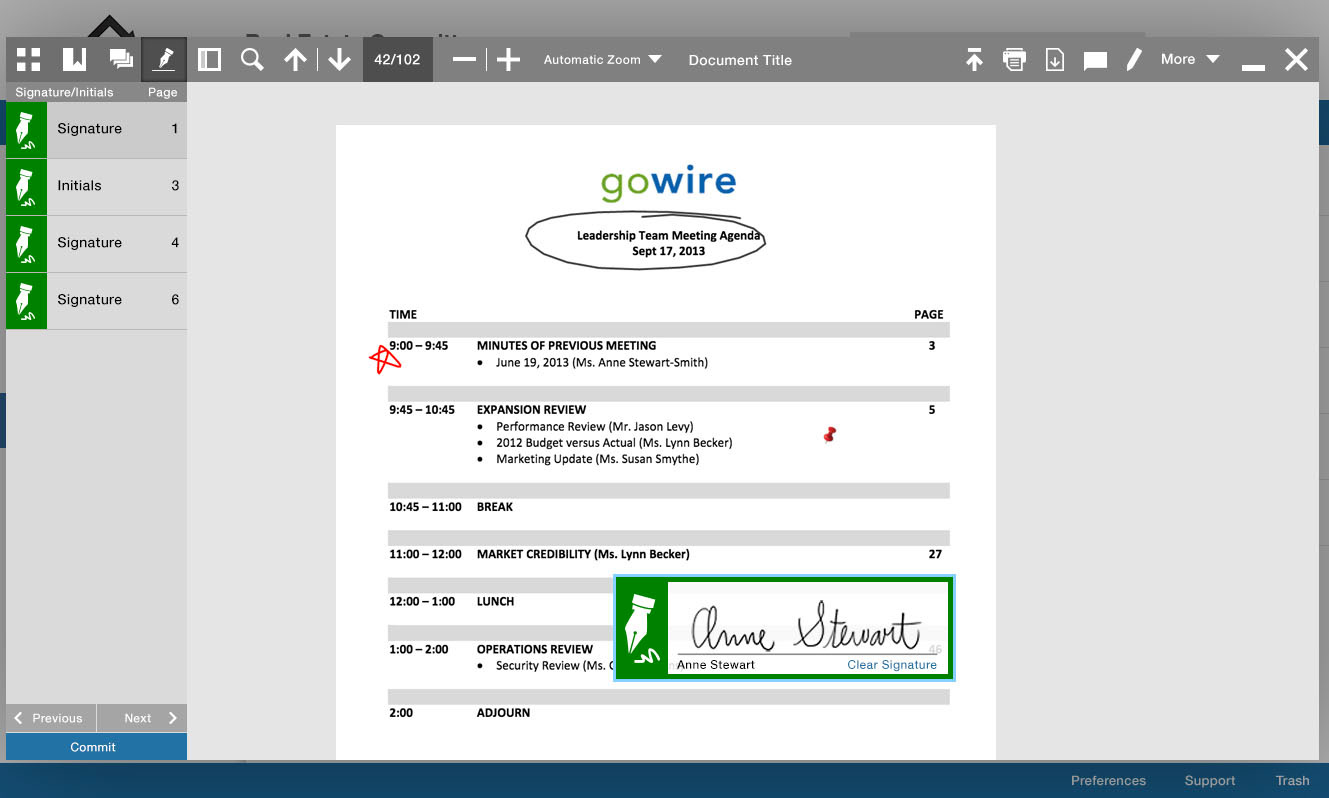The width and height of the screenshot is (1329, 798).
Task: Add a comment with speech bubble icon
Action: click(1095, 61)
